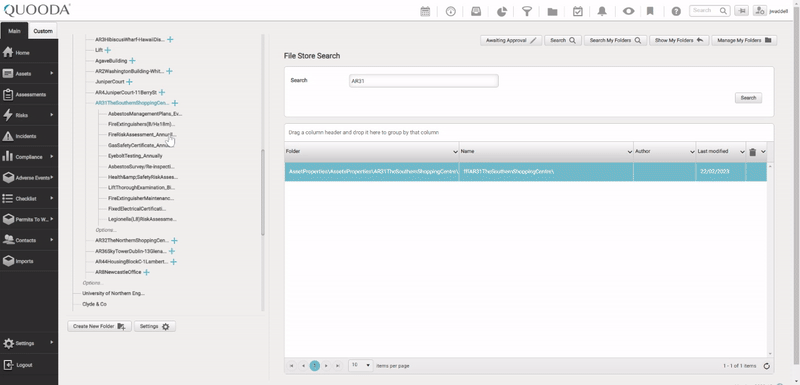The height and width of the screenshot is (385, 800).
Task: Select the EyeboltTesting_Annually tree folder
Action: pos(135,156)
